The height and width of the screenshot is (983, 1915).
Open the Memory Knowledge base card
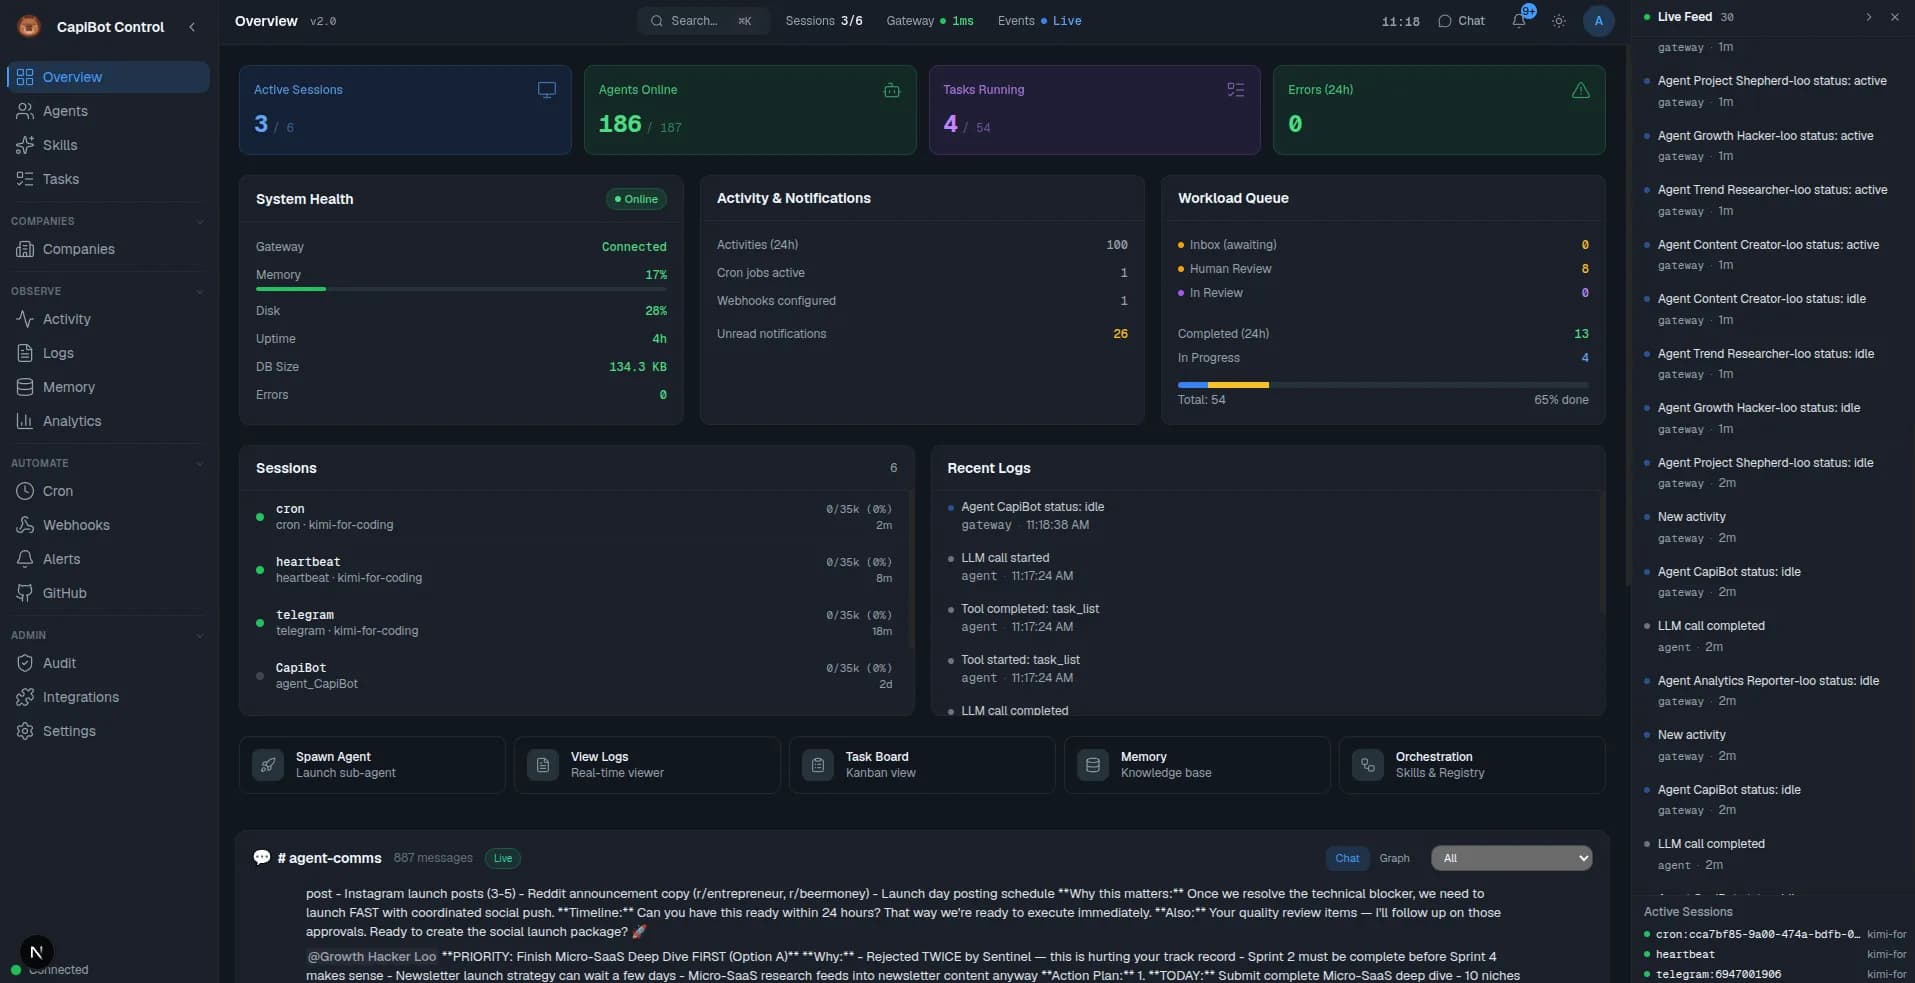coord(1197,765)
